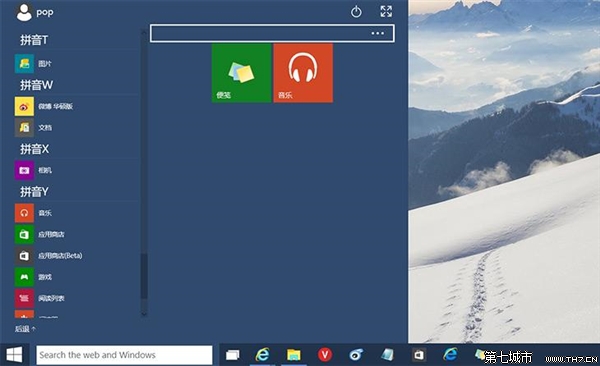This screenshot has width=600, height=366.
Task: Open the Store icon on the taskbar
Action: click(x=419, y=355)
